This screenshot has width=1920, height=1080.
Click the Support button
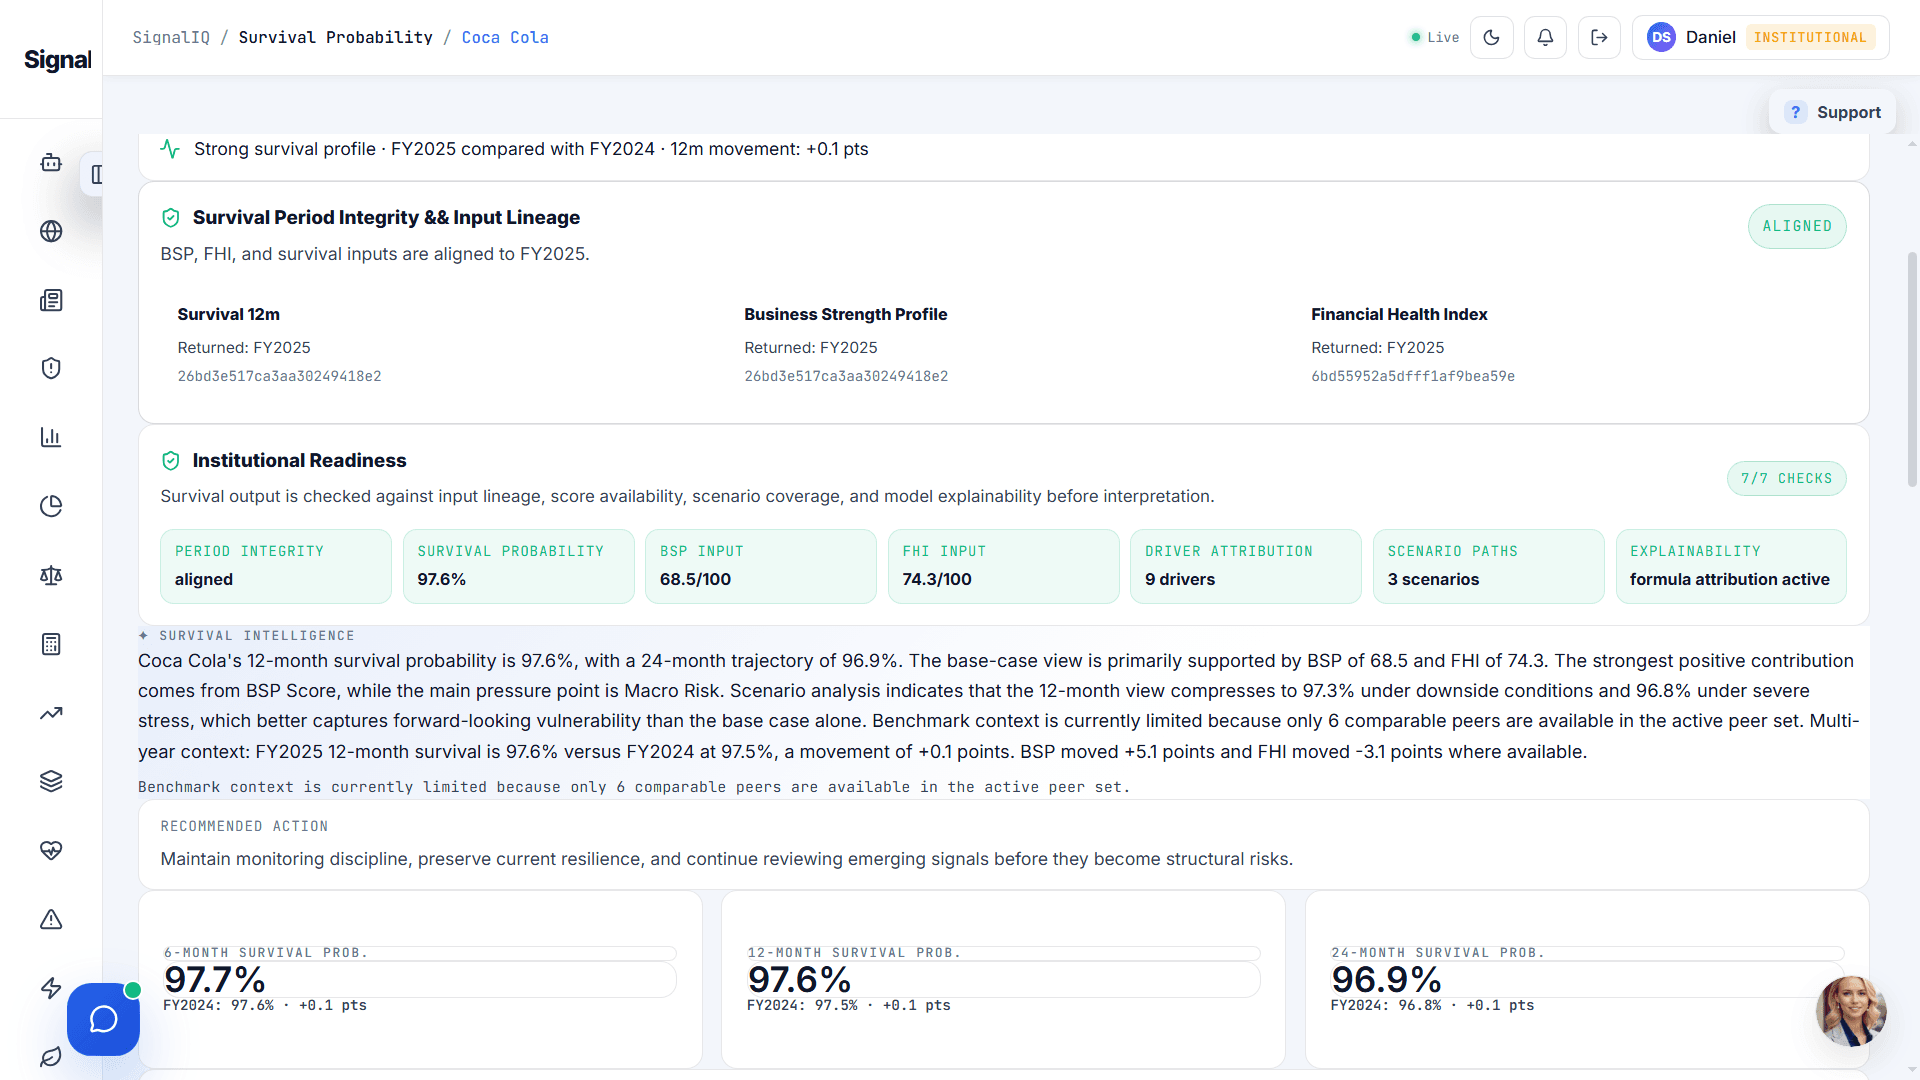point(1832,112)
